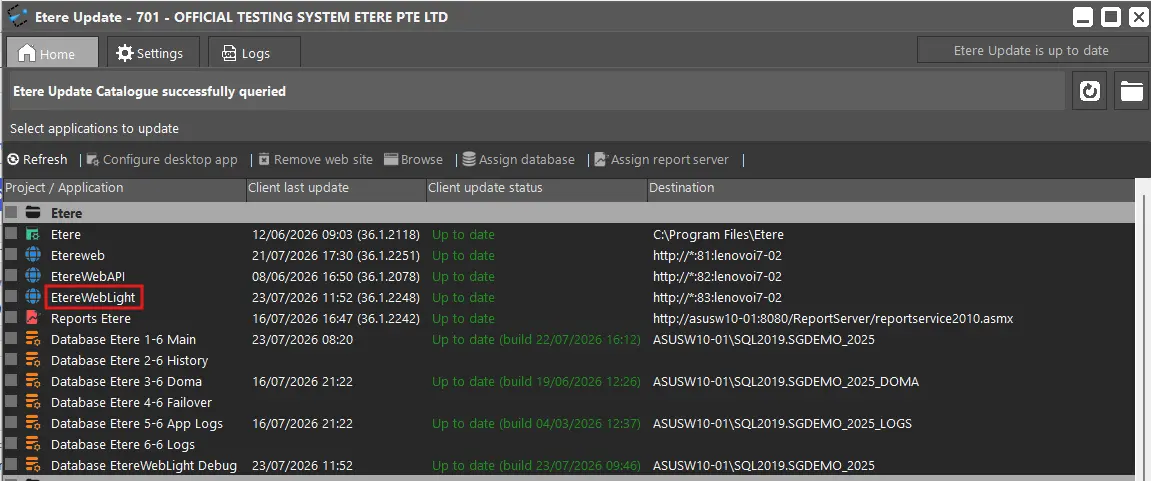Click the Database Etere 5-6 App Logs icon
The image size is (1151, 481).
click(x=32, y=424)
